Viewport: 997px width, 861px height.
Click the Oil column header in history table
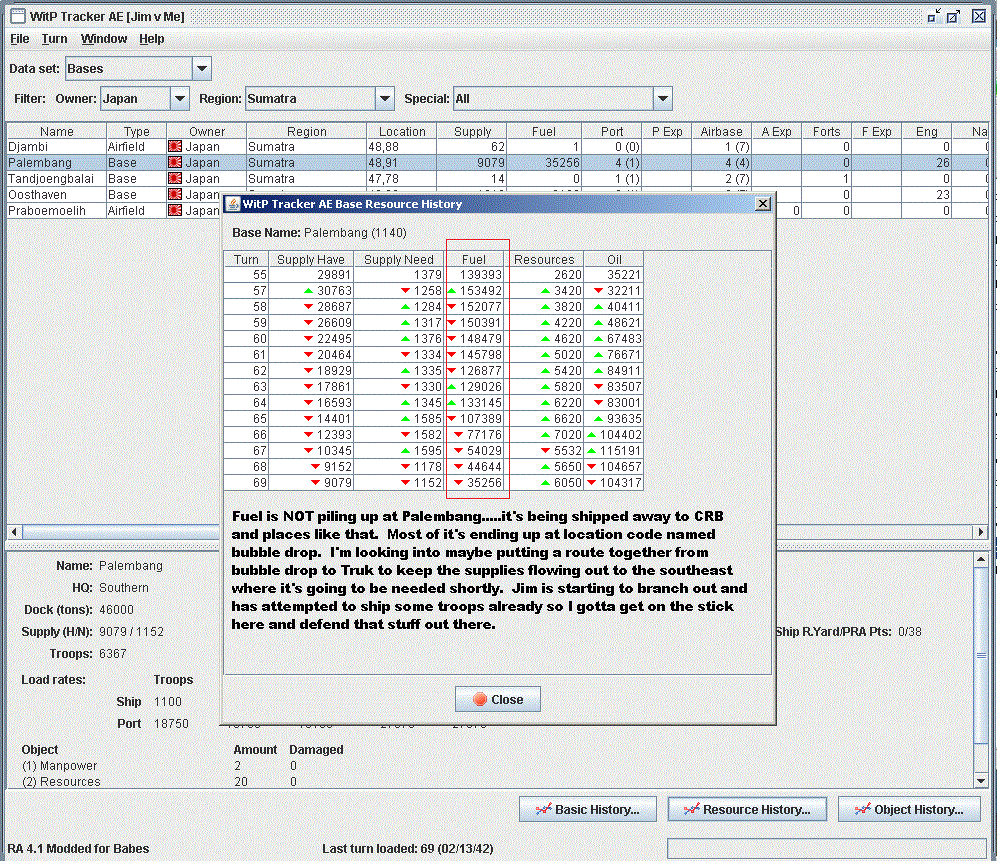coord(614,259)
